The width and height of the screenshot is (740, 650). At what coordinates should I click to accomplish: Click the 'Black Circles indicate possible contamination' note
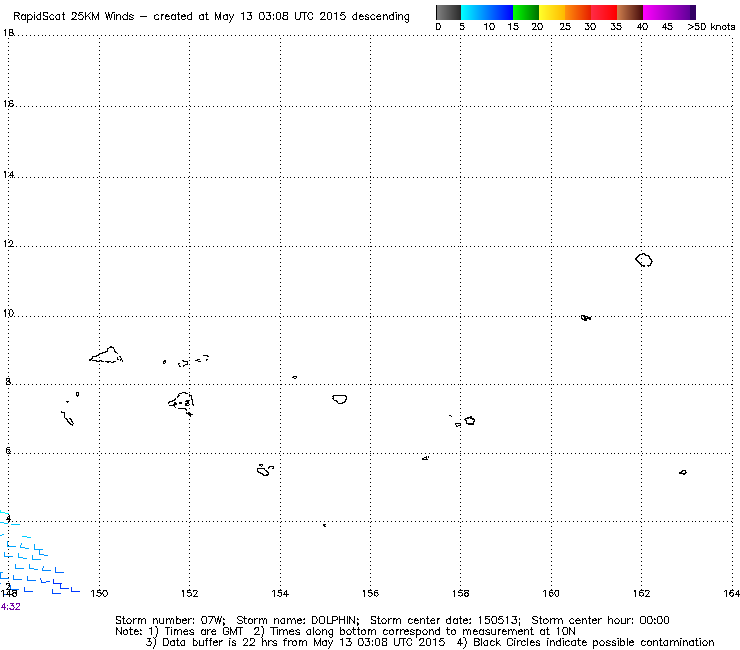[x=594, y=643]
